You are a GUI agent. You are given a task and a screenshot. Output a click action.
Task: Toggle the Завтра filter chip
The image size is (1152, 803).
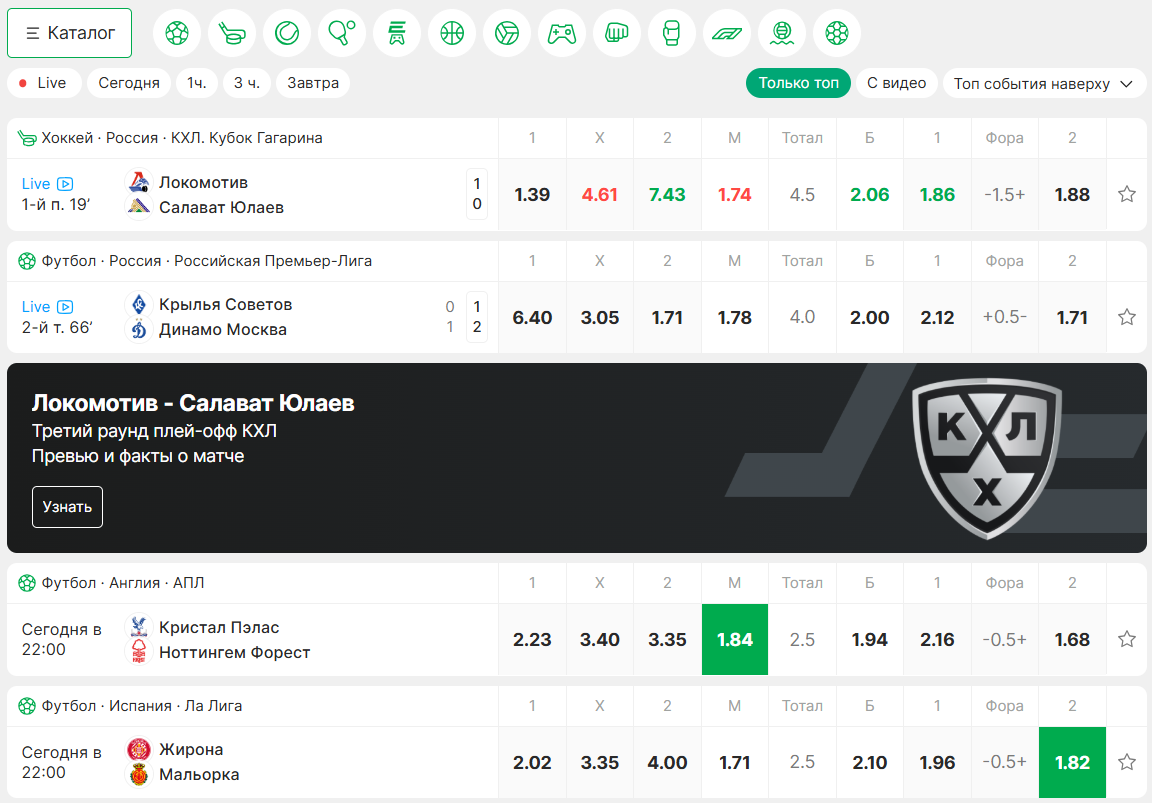point(313,83)
